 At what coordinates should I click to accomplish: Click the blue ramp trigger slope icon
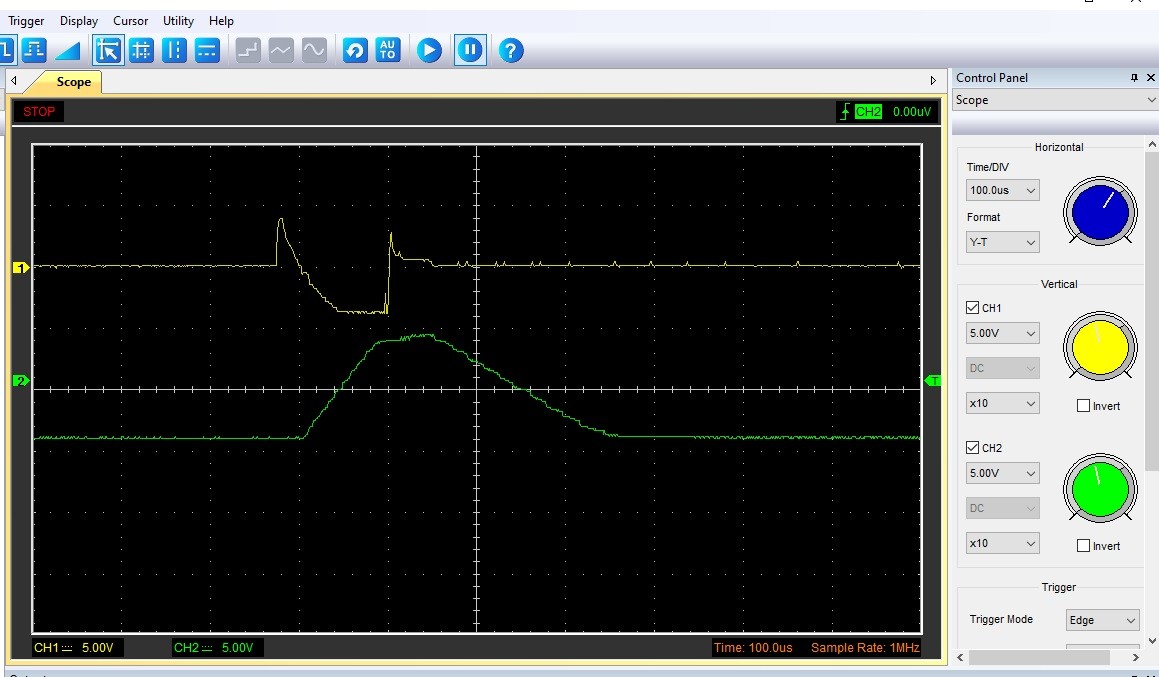click(67, 50)
